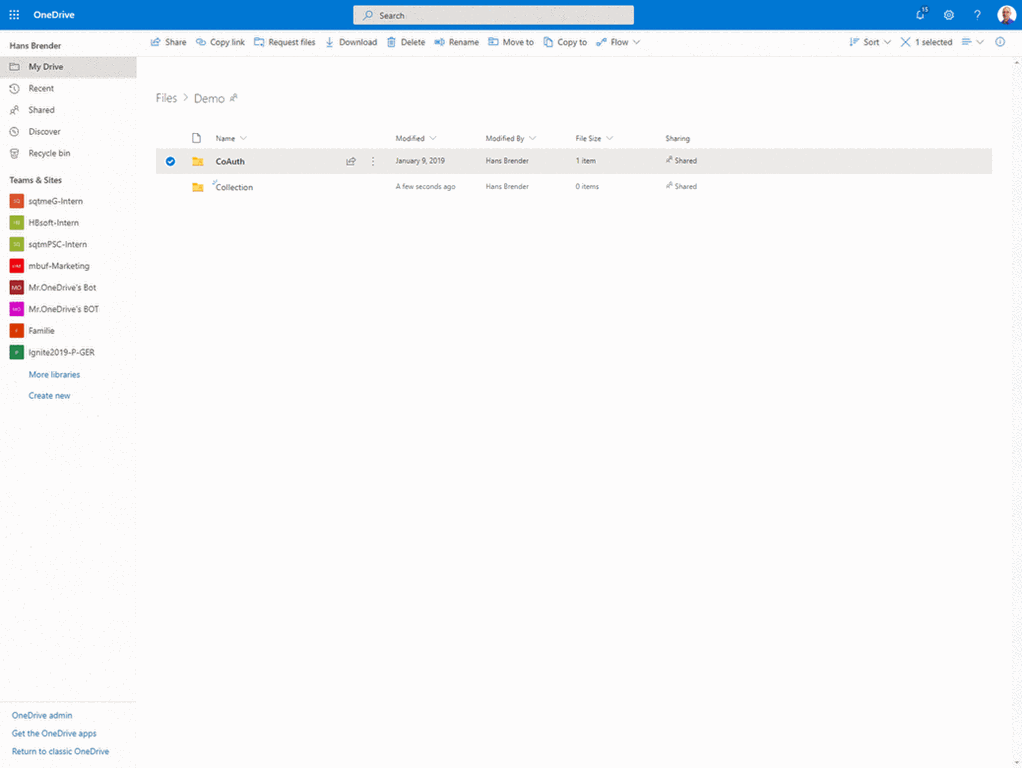Go to Recycle bin in sidebar
Image resolution: width=1022 pixels, height=768 pixels.
(x=49, y=153)
